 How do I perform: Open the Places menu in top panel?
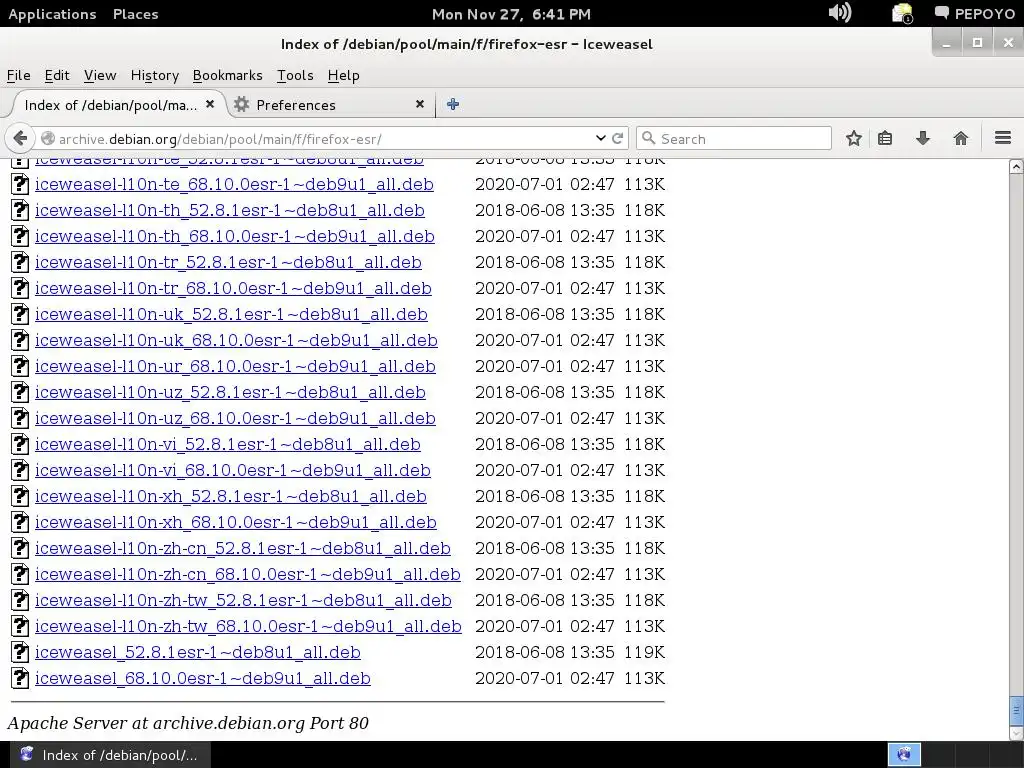pyautogui.click(x=135, y=14)
